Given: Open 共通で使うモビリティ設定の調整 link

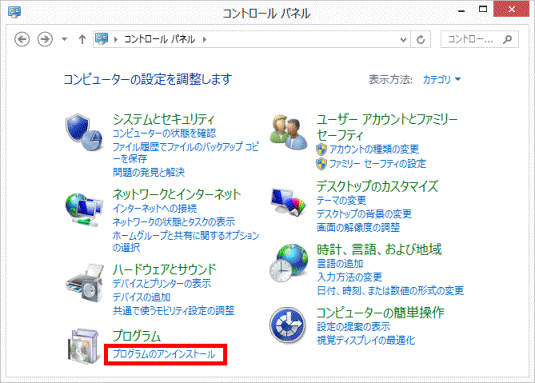Looking at the screenshot, I should click(x=173, y=310).
